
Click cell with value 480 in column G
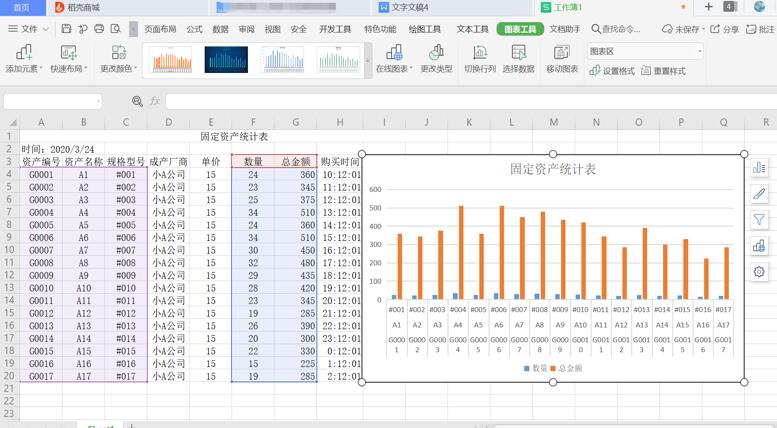(296, 263)
